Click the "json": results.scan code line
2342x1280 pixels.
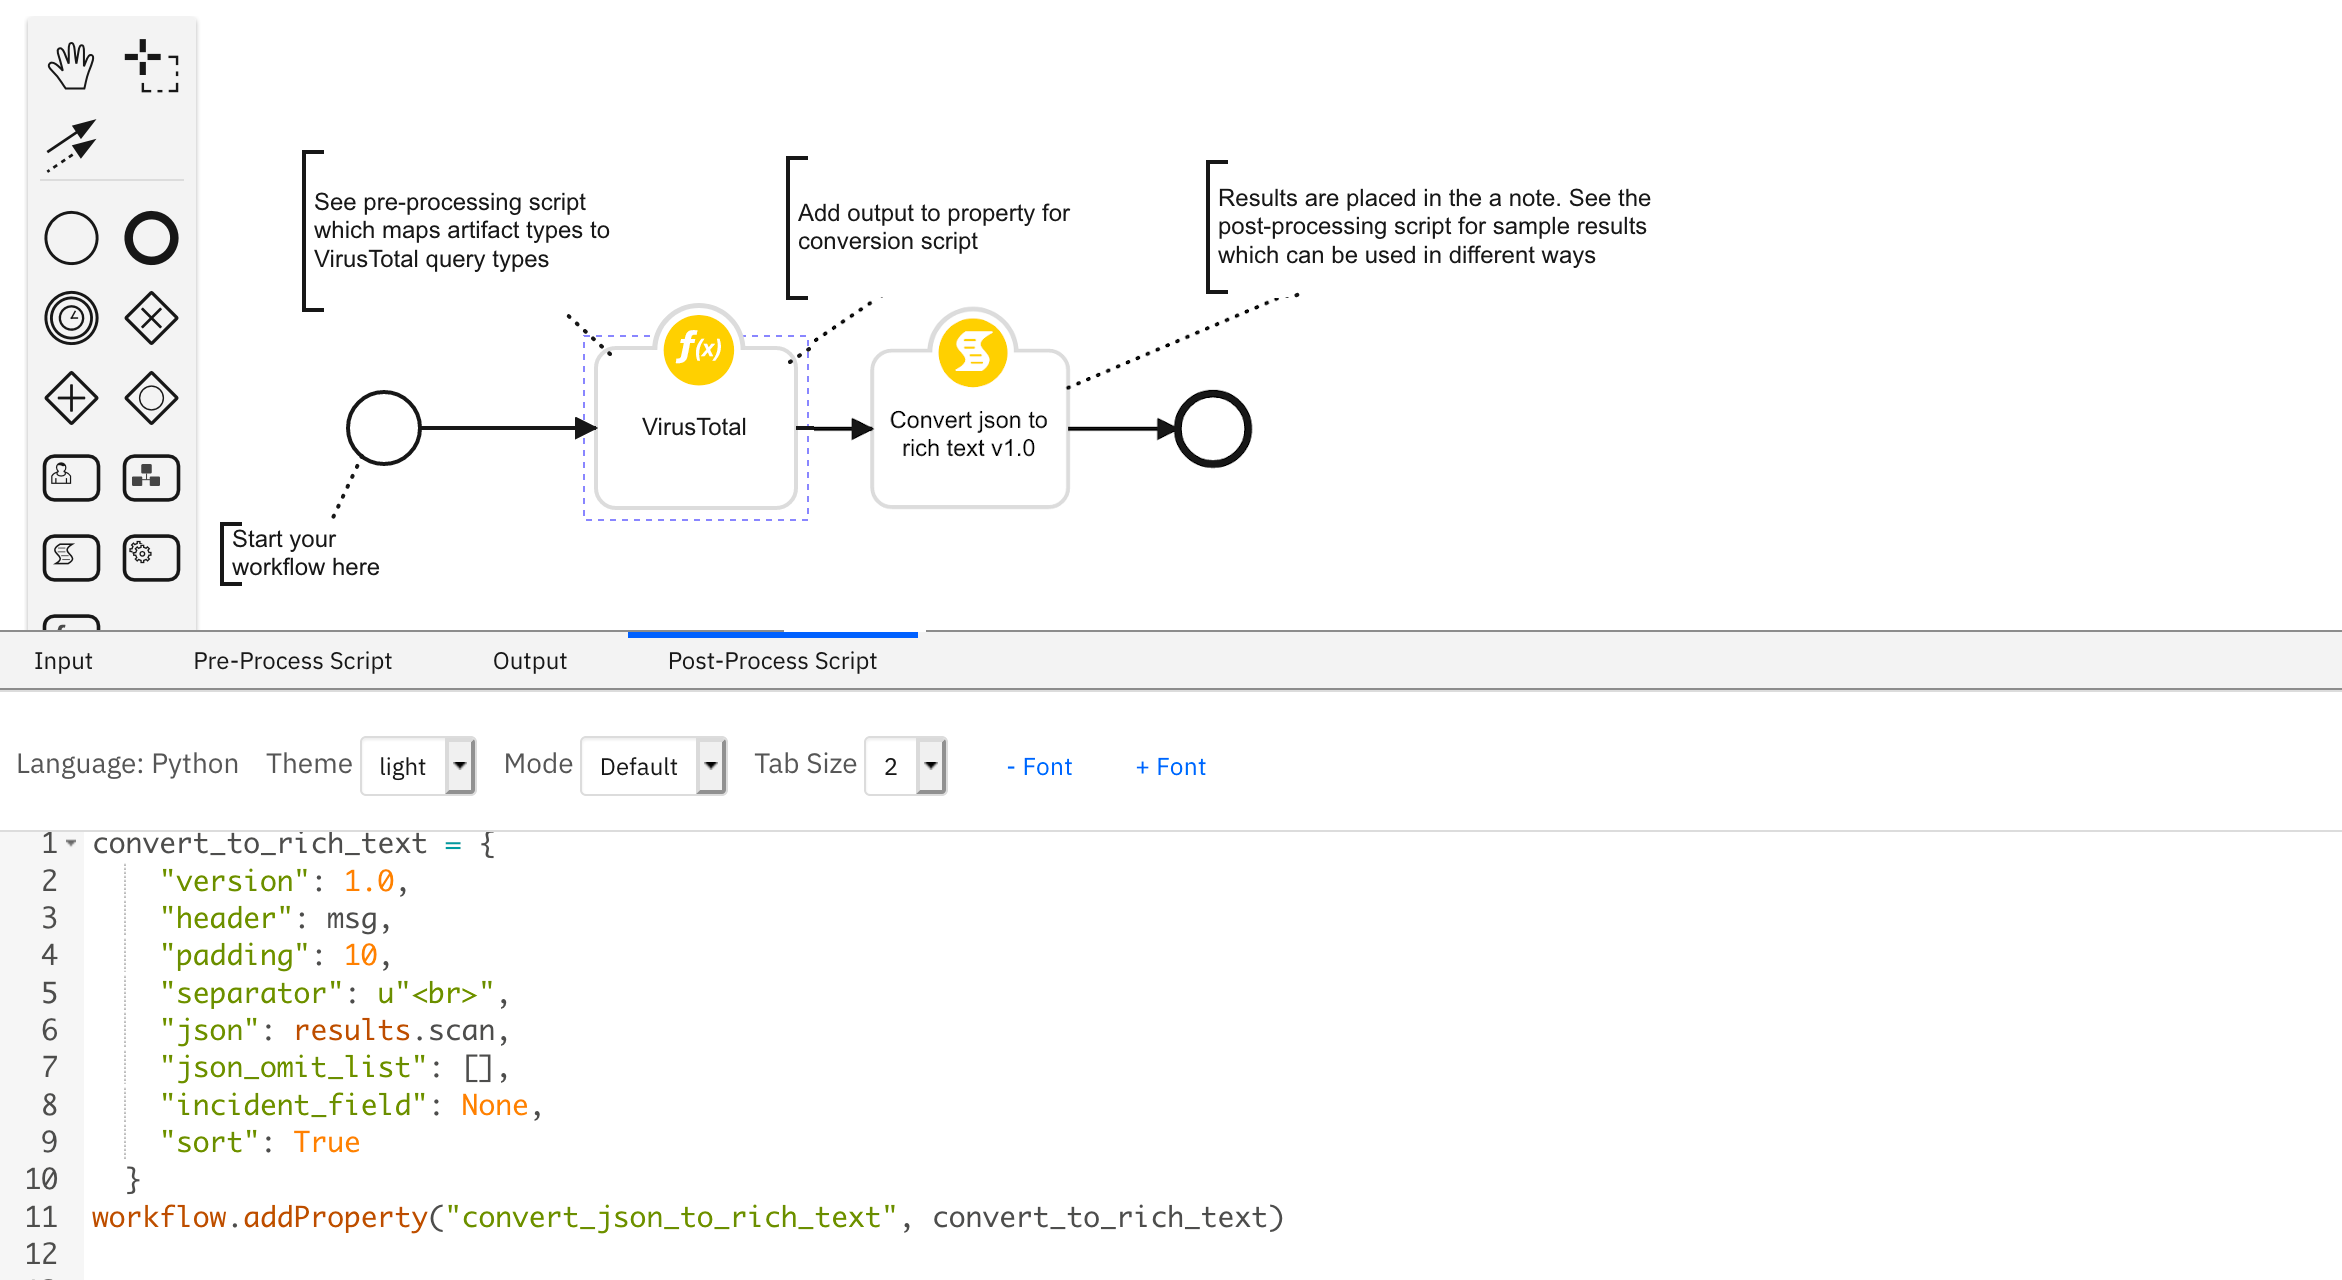(x=335, y=1030)
